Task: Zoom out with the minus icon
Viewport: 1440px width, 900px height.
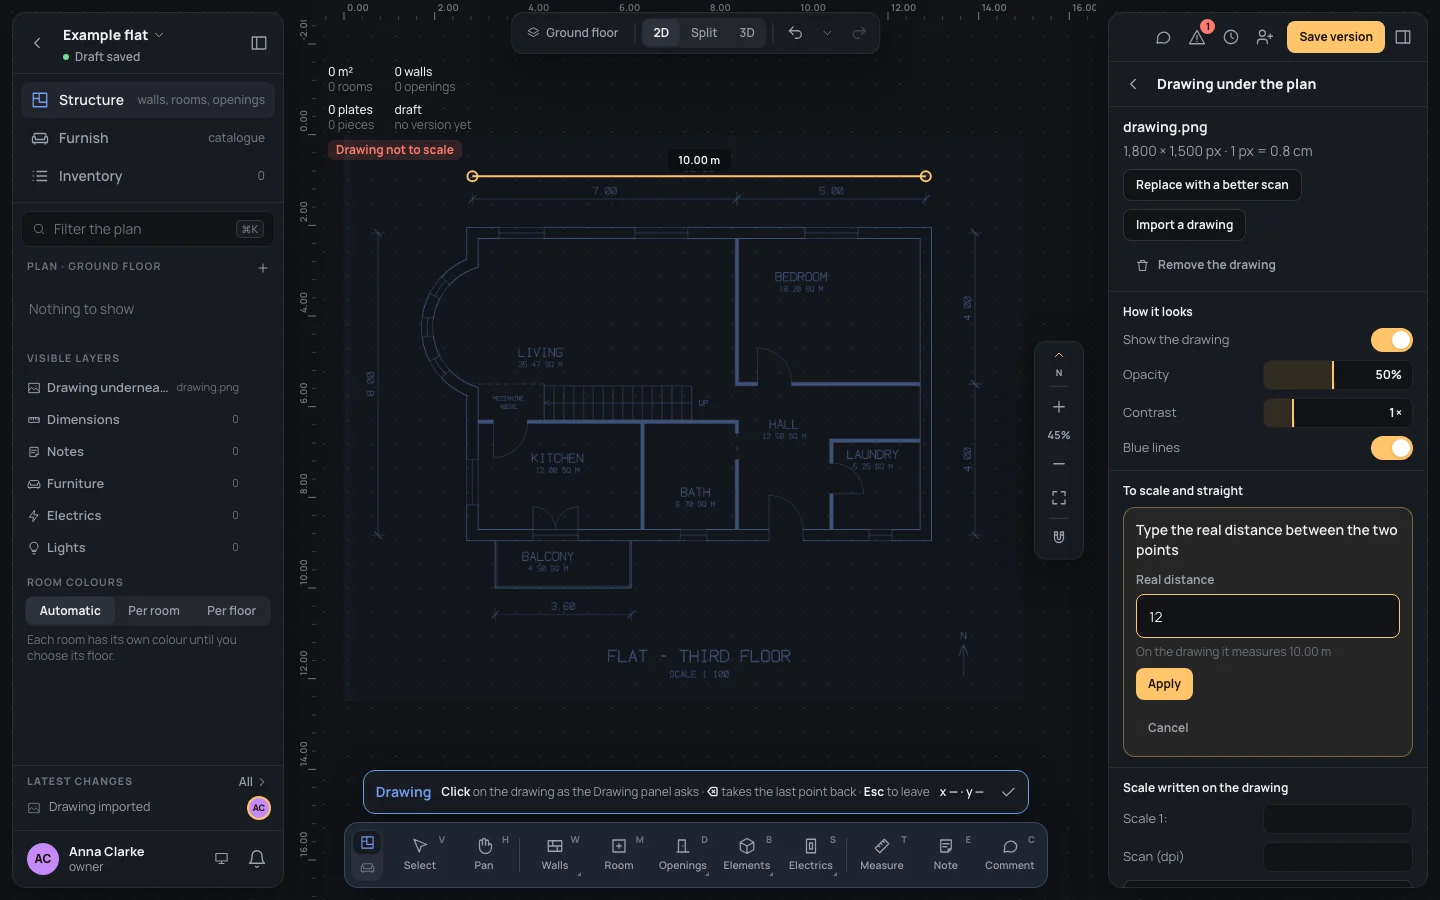Action: click(1059, 464)
